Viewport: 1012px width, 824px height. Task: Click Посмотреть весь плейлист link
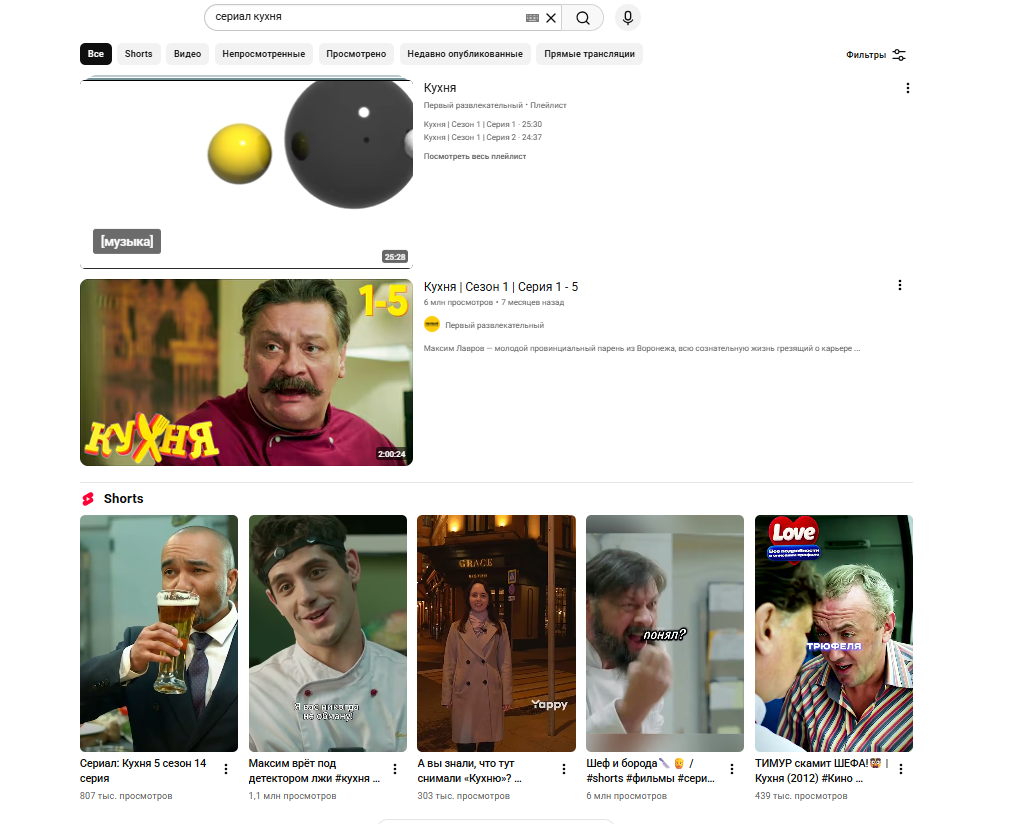pyautogui.click(x=475, y=157)
